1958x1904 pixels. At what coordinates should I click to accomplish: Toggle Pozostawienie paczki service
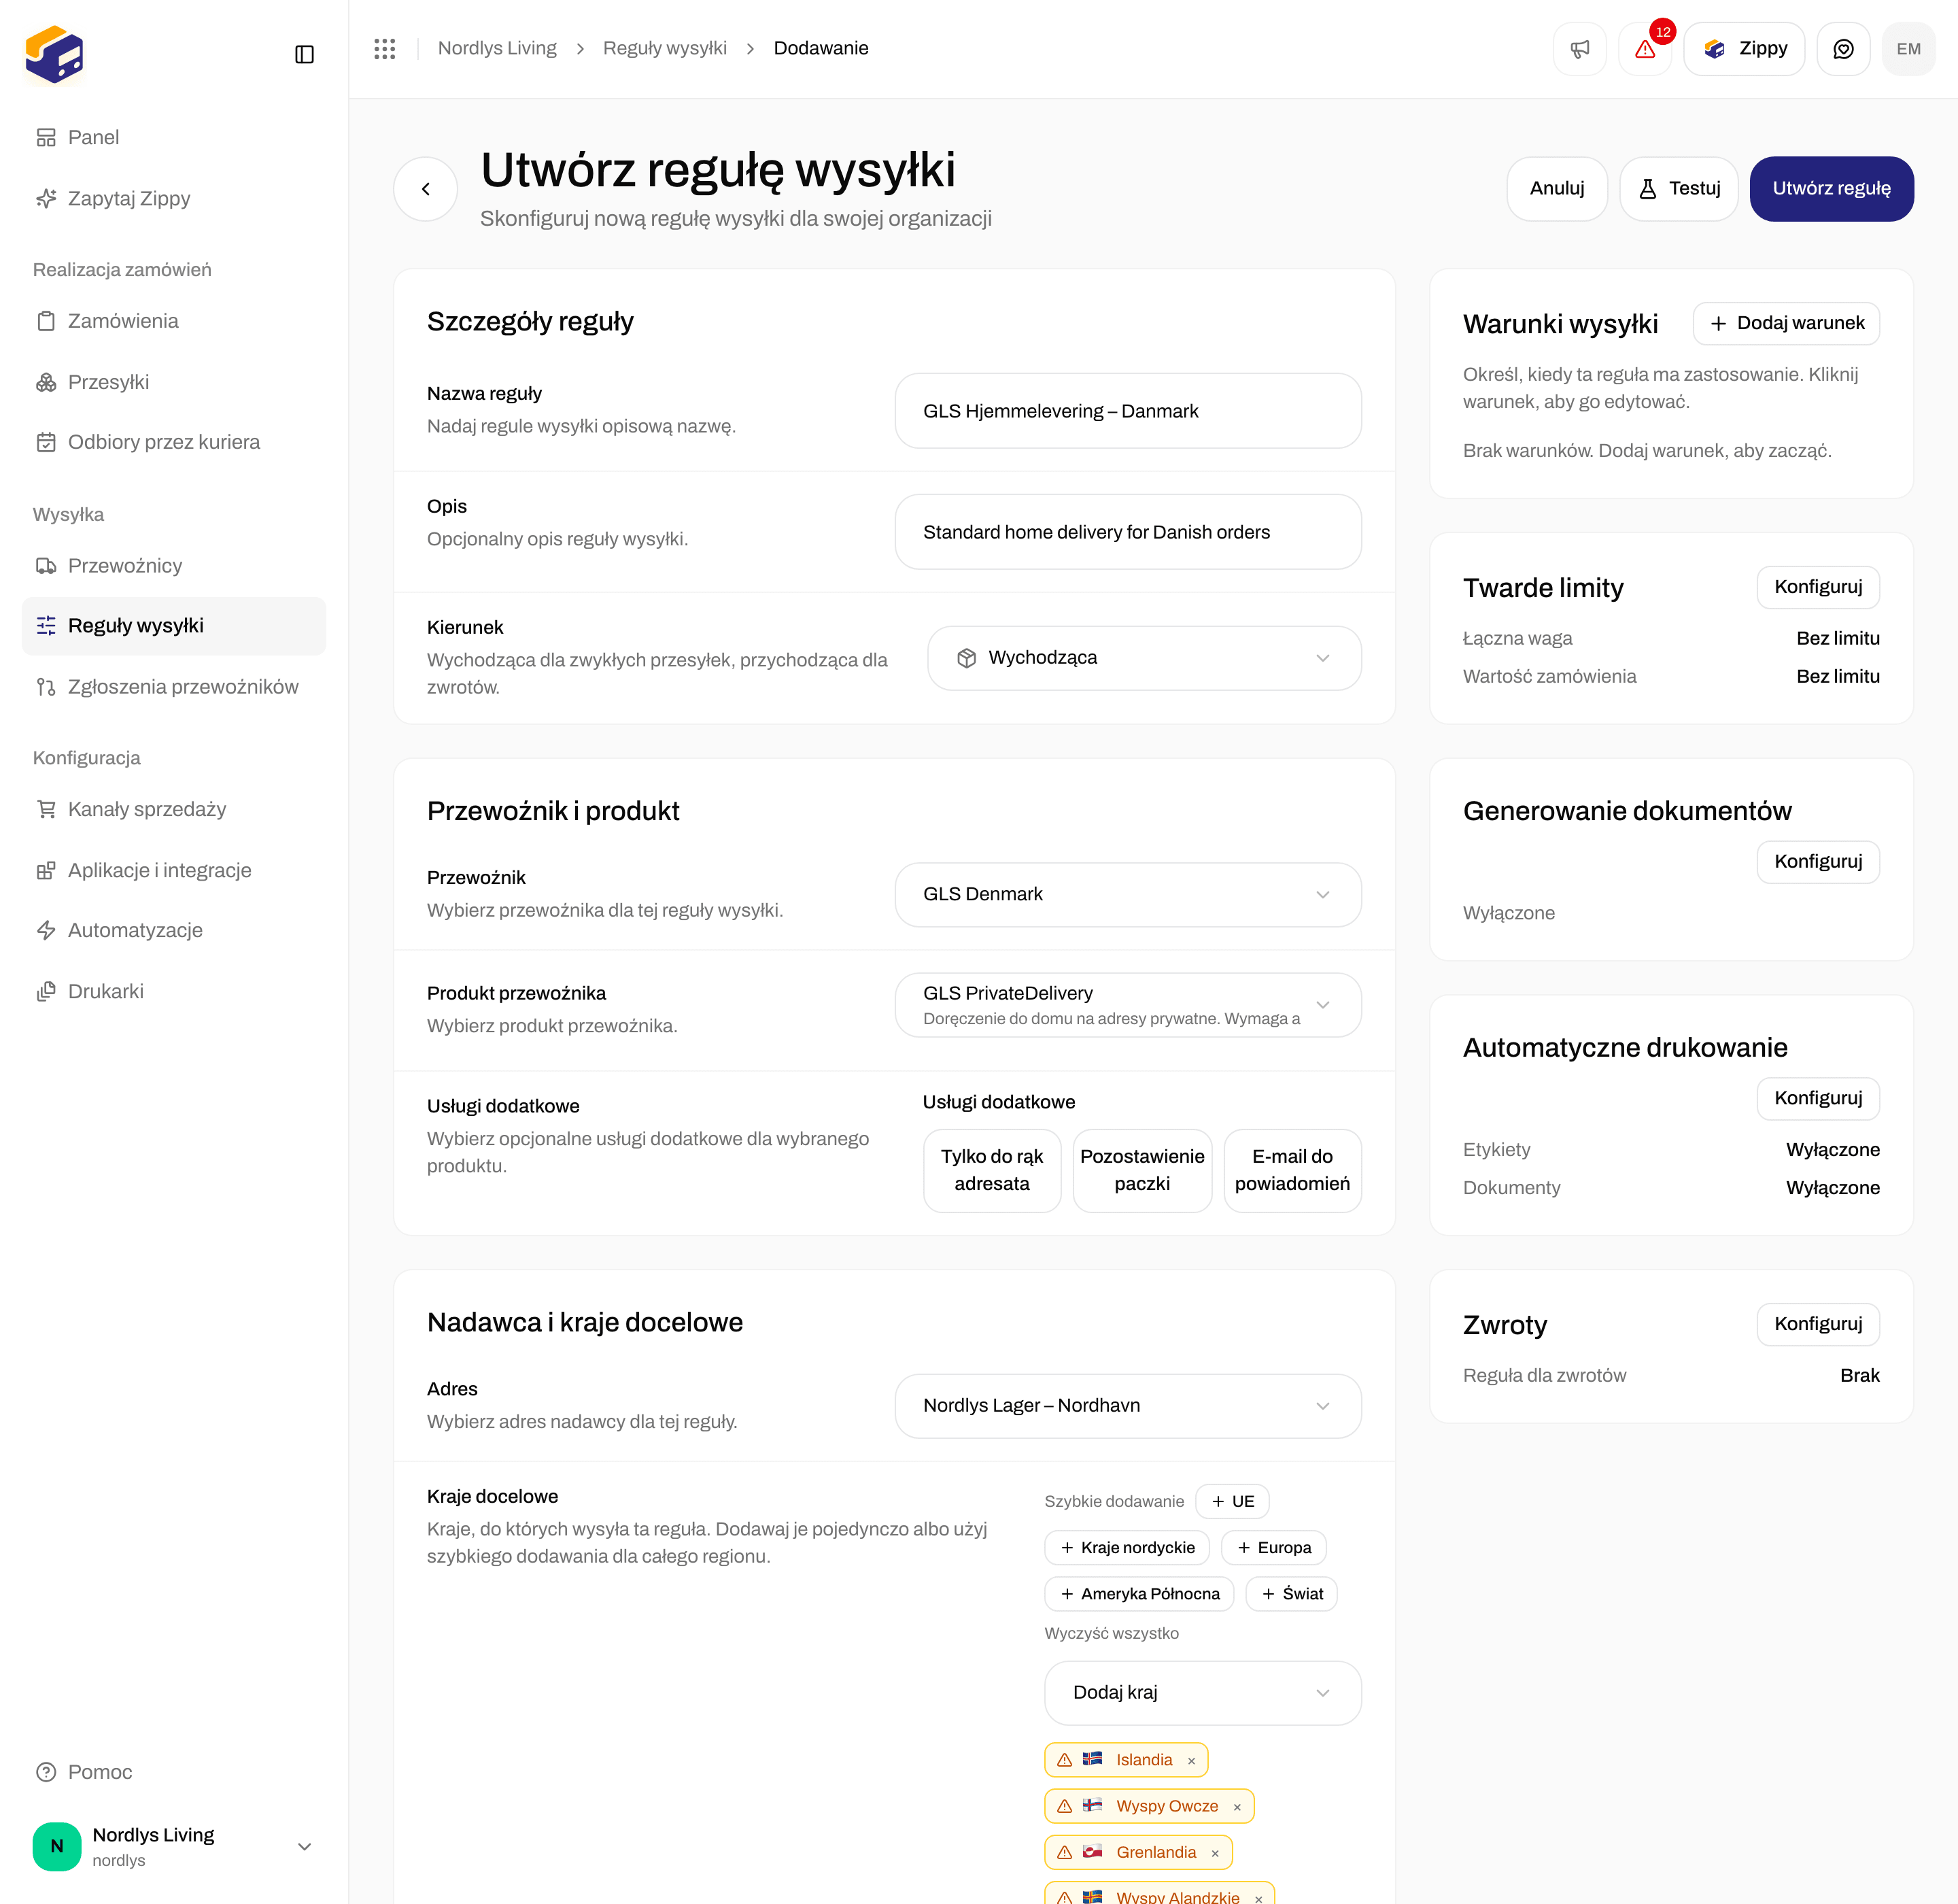1142,1170
